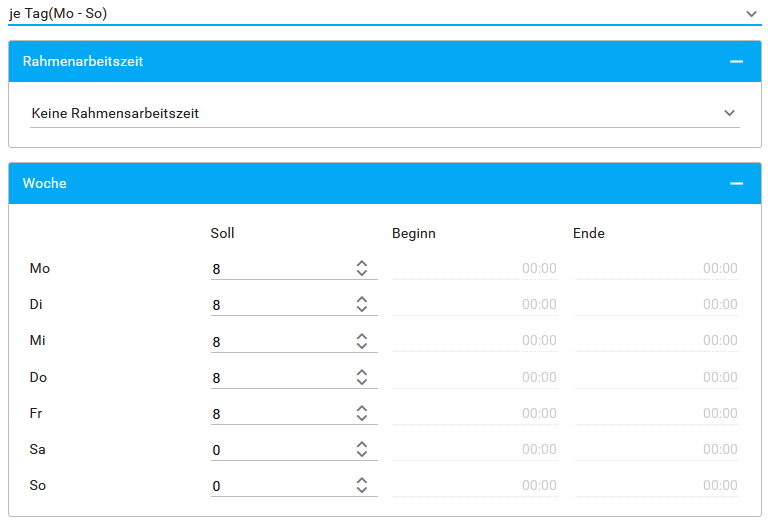768x522 pixels.
Task: Click the Beginn time field for Sa
Action: tap(475, 449)
